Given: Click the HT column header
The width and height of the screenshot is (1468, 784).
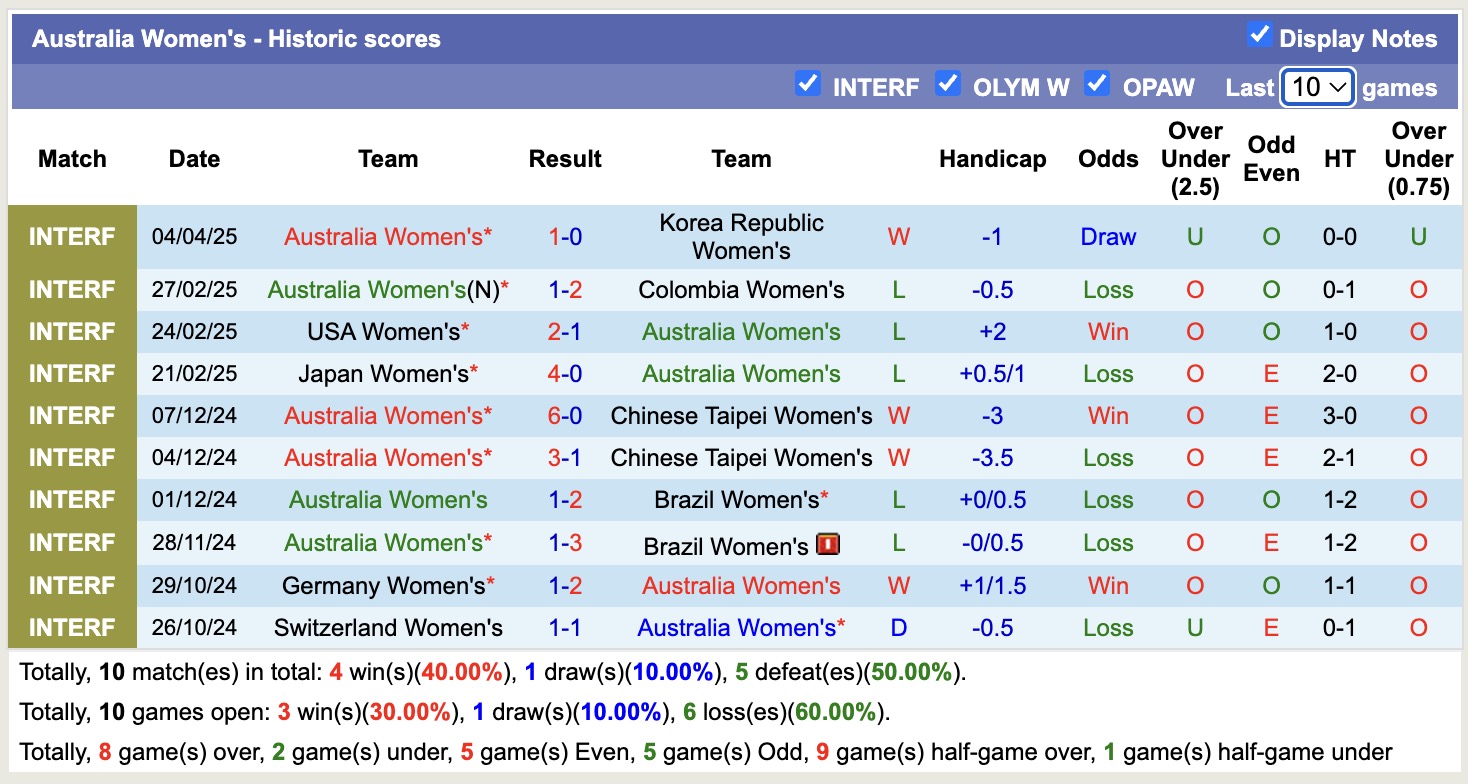Looking at the screenshot, I should tap(1338, 159).
